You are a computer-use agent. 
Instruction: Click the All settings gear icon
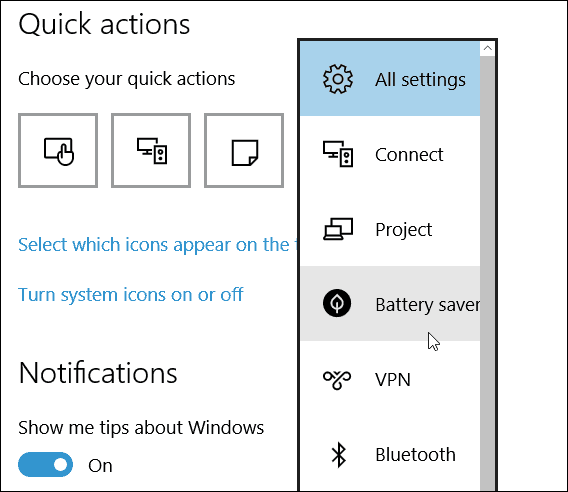tap(338, 79)
